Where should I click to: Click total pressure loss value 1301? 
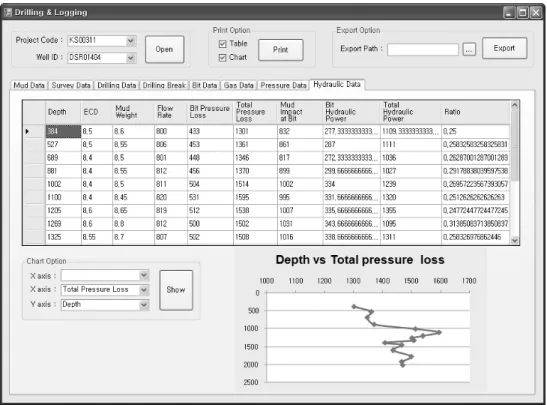pos(255,132)
